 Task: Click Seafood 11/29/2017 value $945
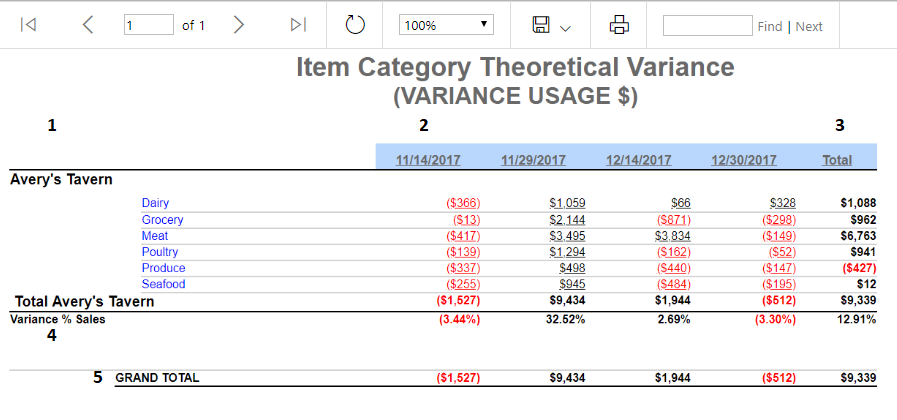572,284
